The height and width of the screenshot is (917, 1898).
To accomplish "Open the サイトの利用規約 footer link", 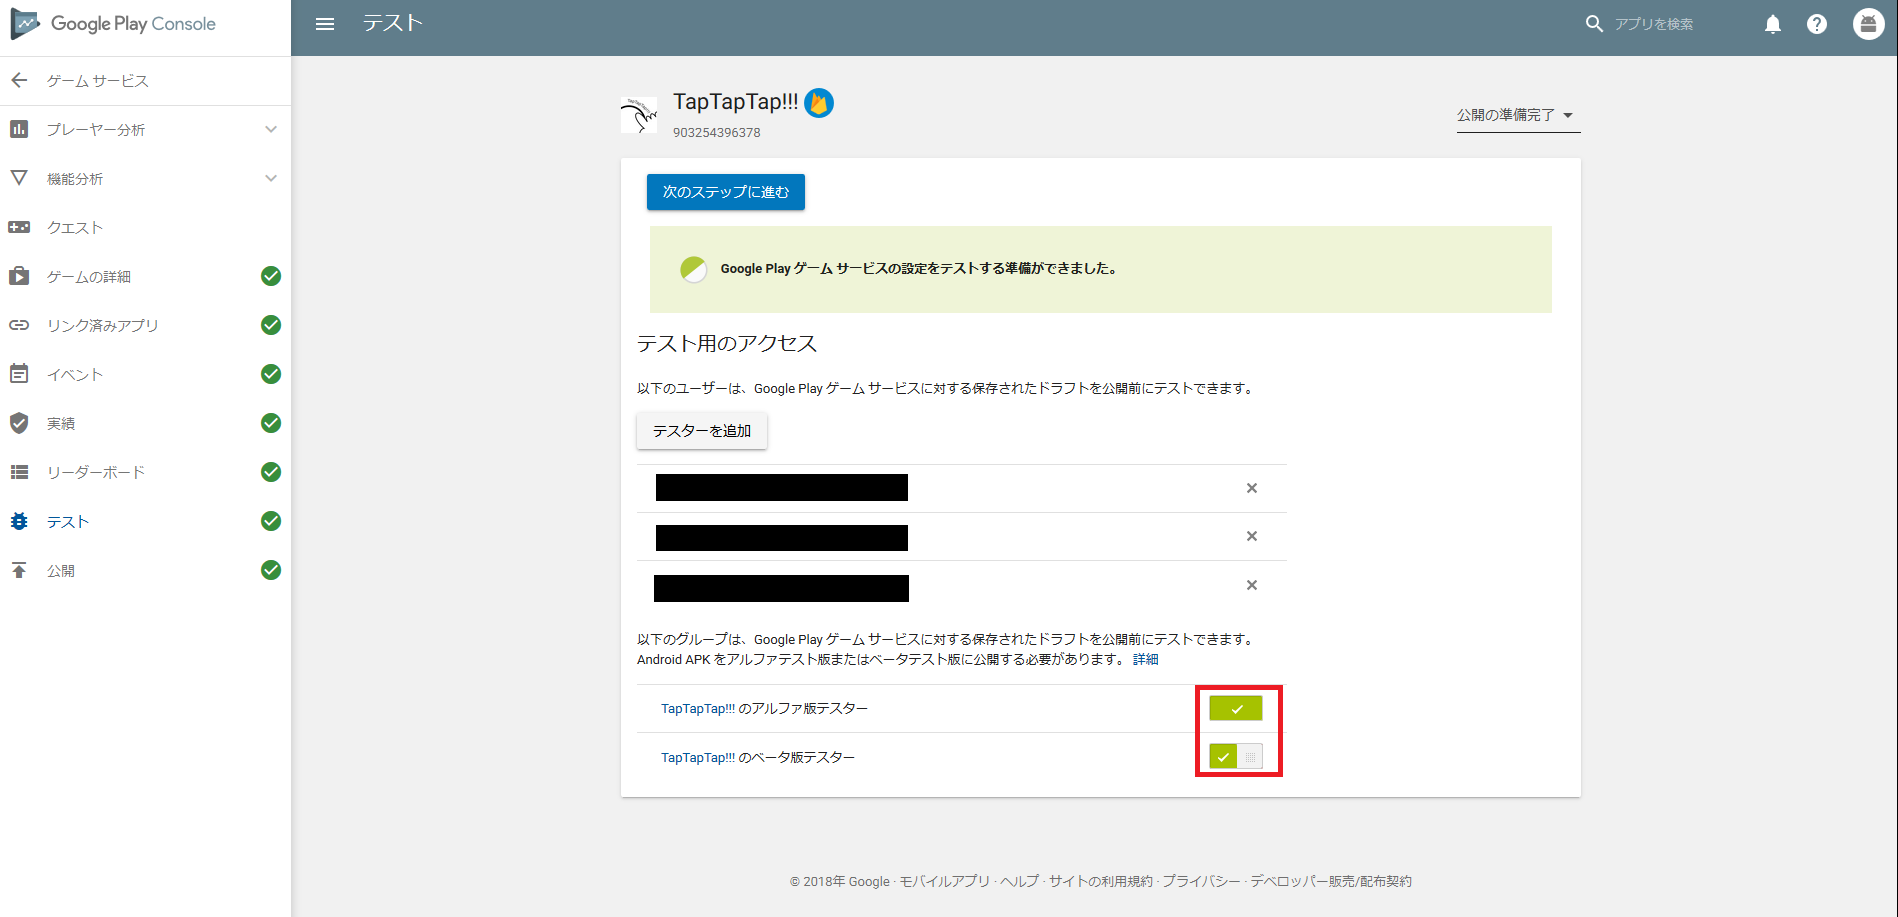I will pyautogui.click(x=1100, y=881).
